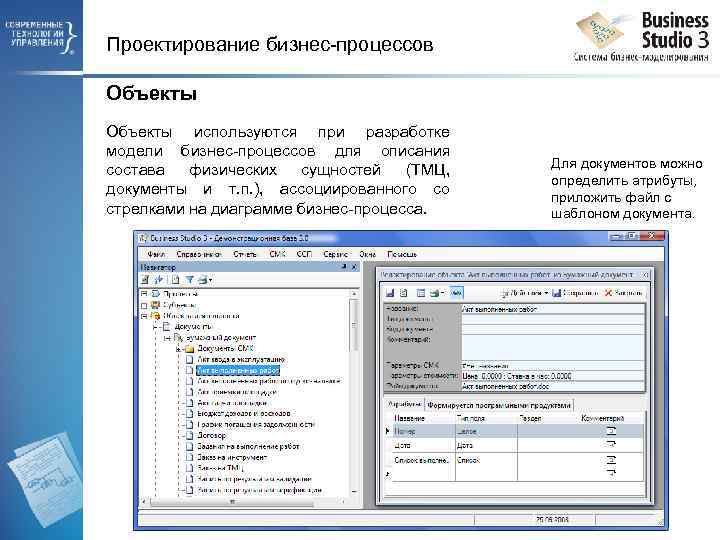Click the Navigator vertical scrollbar down arrow
The image size is (720, 540).
pos(354,492)
